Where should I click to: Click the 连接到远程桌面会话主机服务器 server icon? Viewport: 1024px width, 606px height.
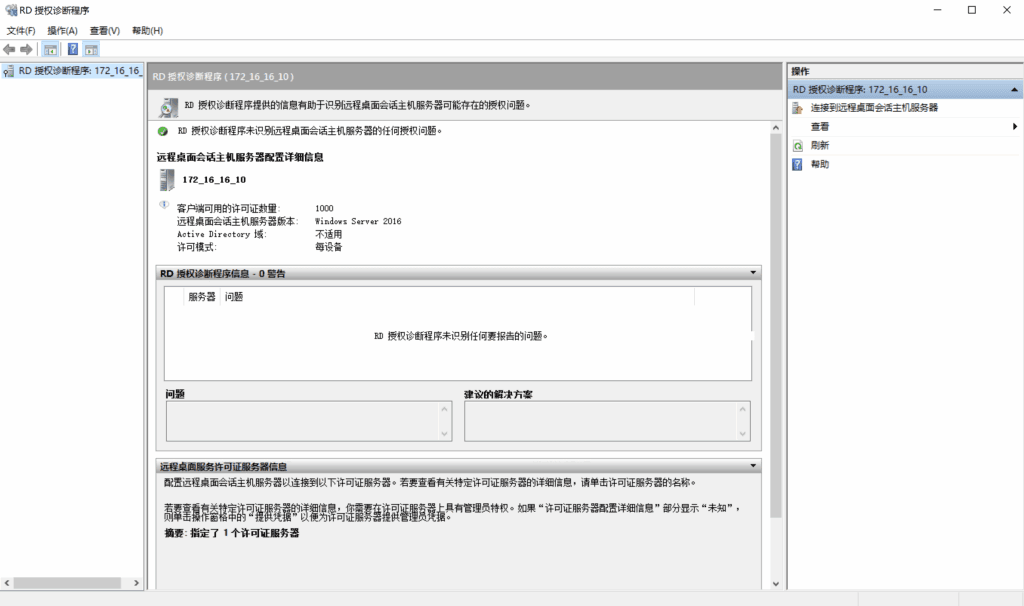click(797, 108)
